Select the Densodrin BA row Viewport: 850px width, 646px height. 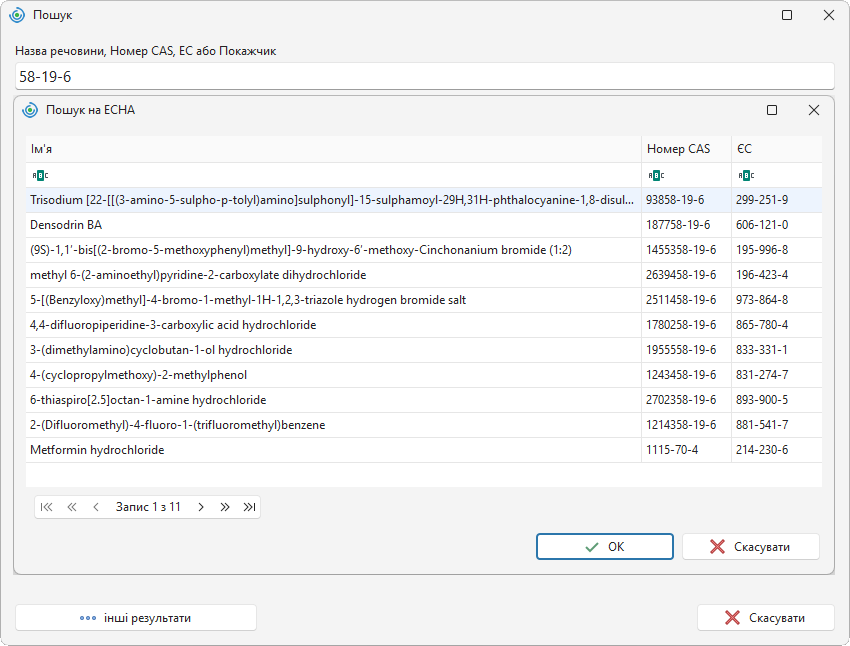pos(424,225)
